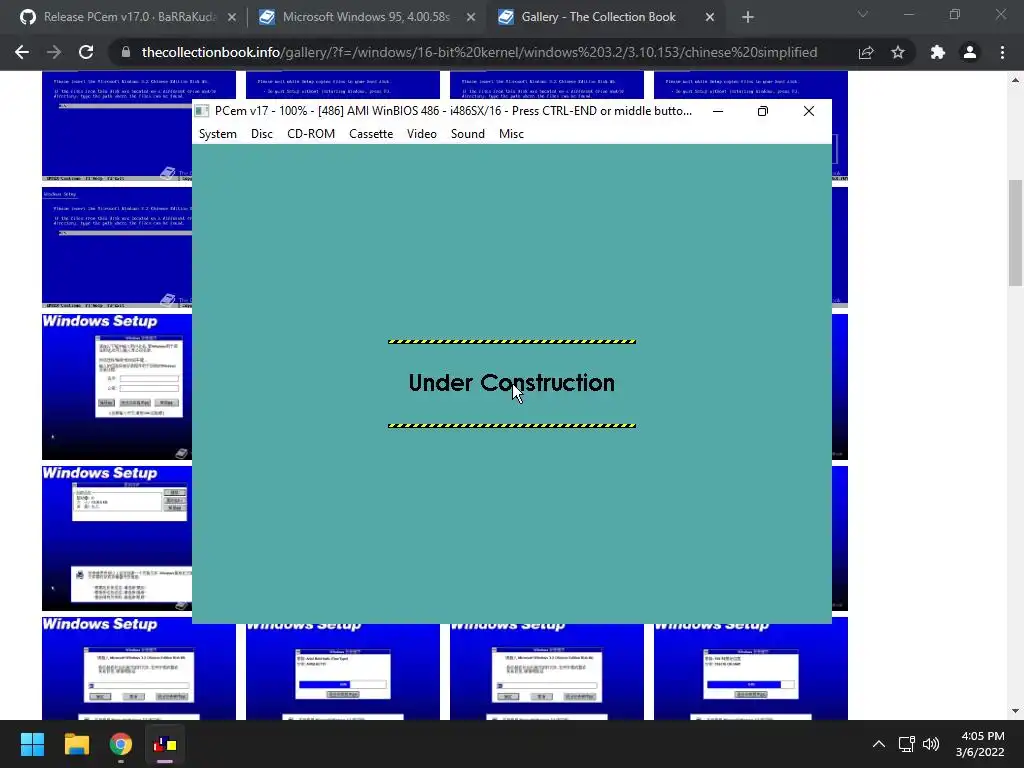Open the Misc menu in PCem

pyautogui.click(x=511, y=134)
